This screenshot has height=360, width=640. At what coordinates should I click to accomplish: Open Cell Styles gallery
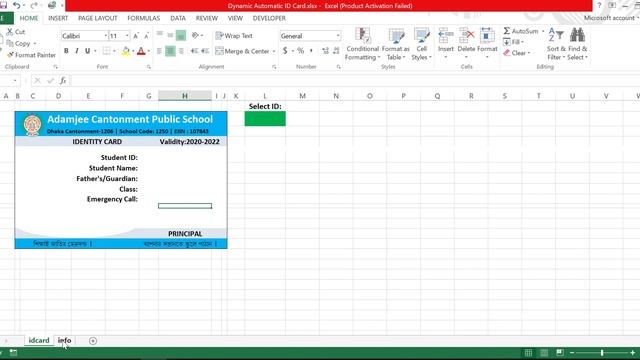point(421,44)
